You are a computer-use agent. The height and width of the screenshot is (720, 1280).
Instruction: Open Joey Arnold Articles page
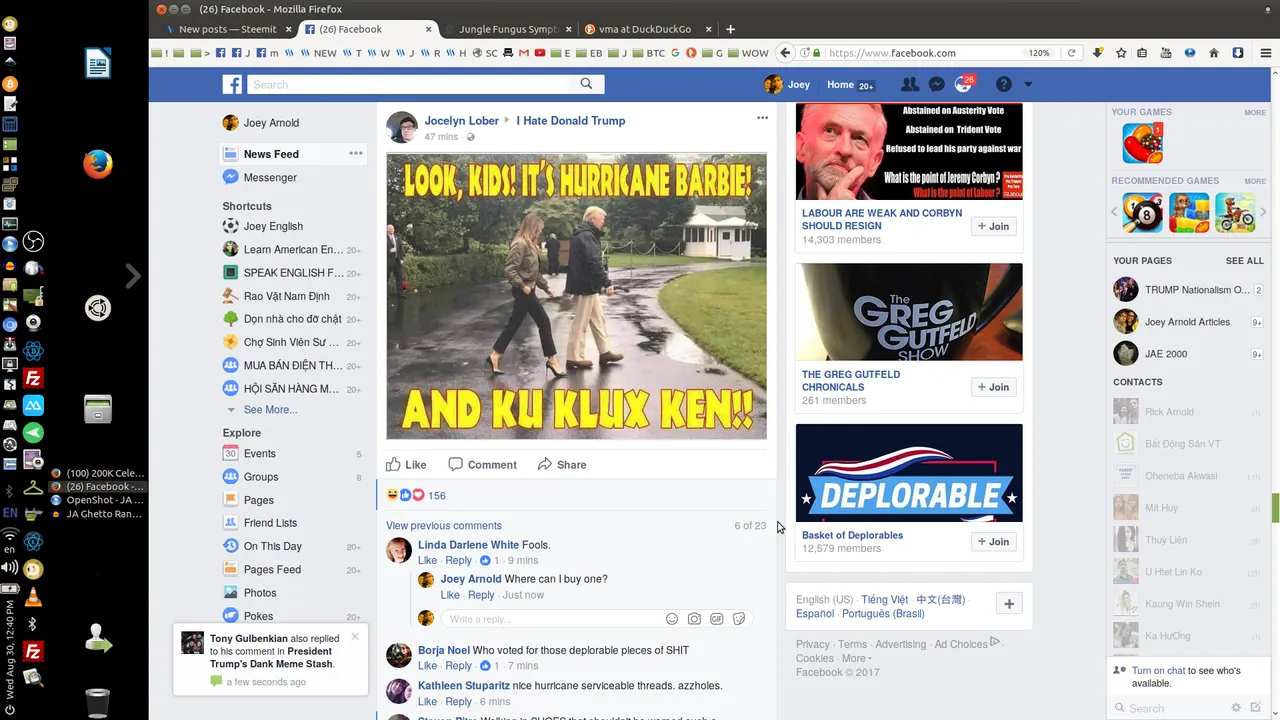1188,322
